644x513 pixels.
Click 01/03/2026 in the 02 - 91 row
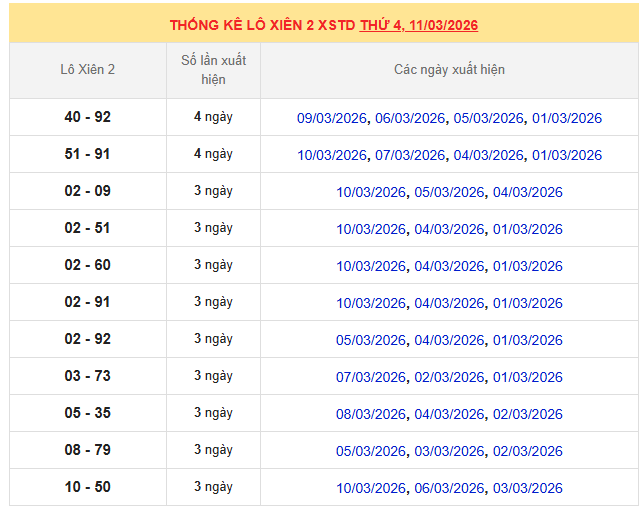coord(527,303)
